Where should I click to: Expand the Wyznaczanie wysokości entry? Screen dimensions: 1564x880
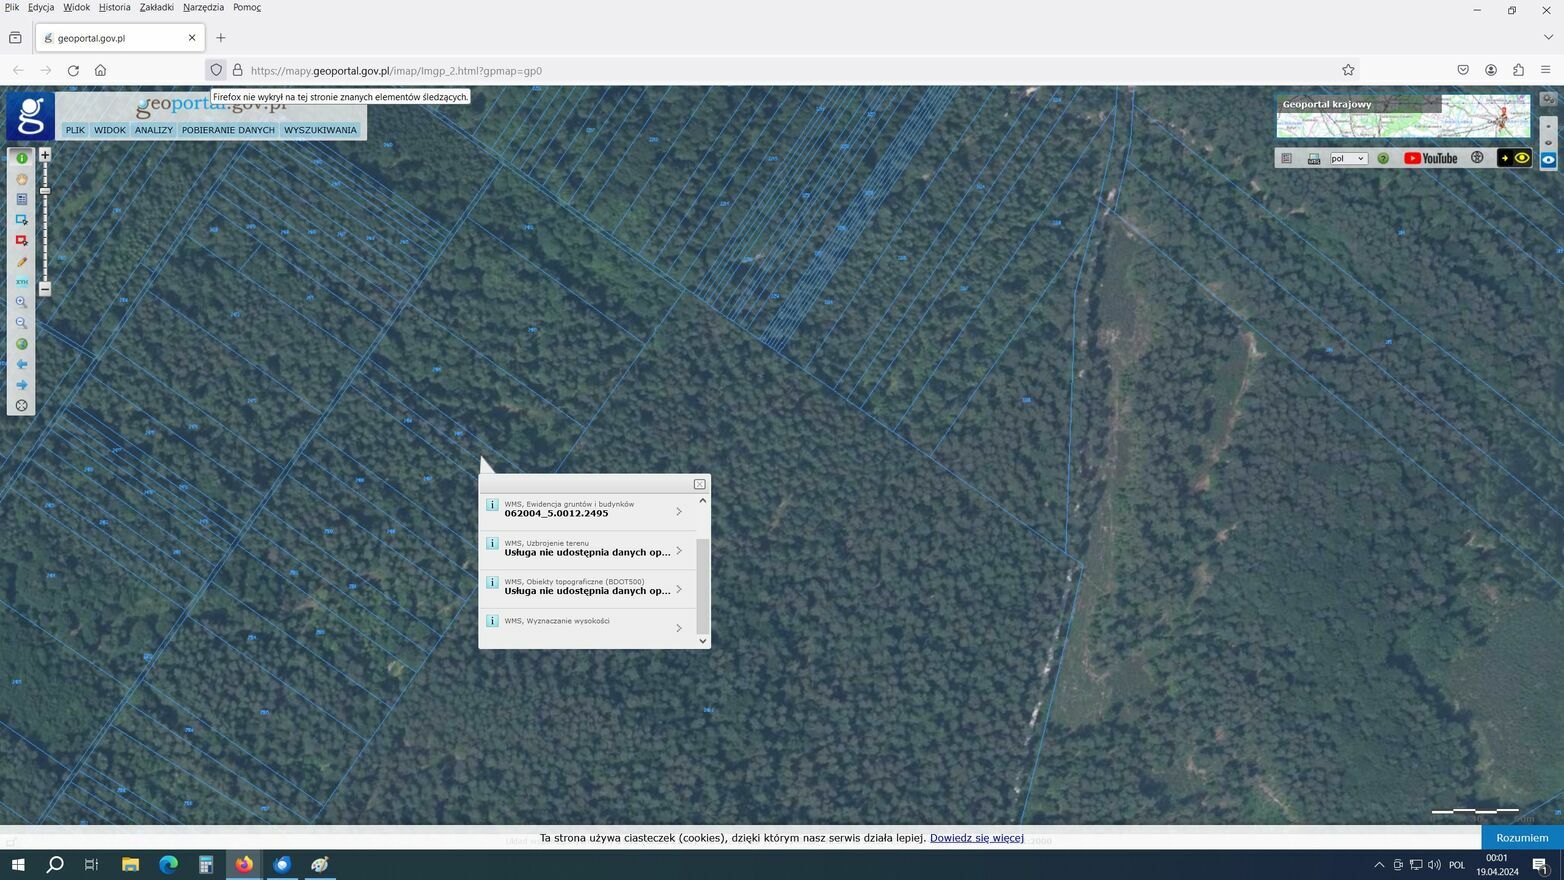588,627
